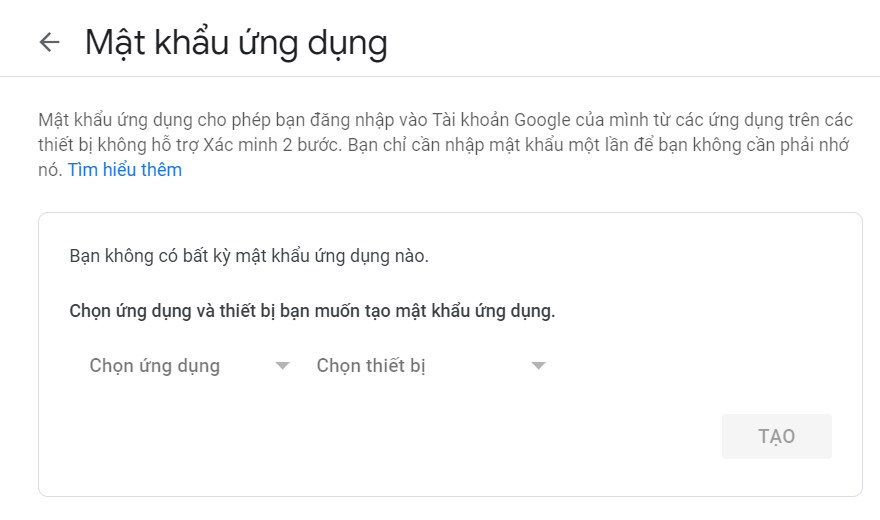Click the bold "Chọn ứng dụng và thiết bị" instruction
Image resolution: width=880 pixels, height=520 pixels.
pos(312,311)
